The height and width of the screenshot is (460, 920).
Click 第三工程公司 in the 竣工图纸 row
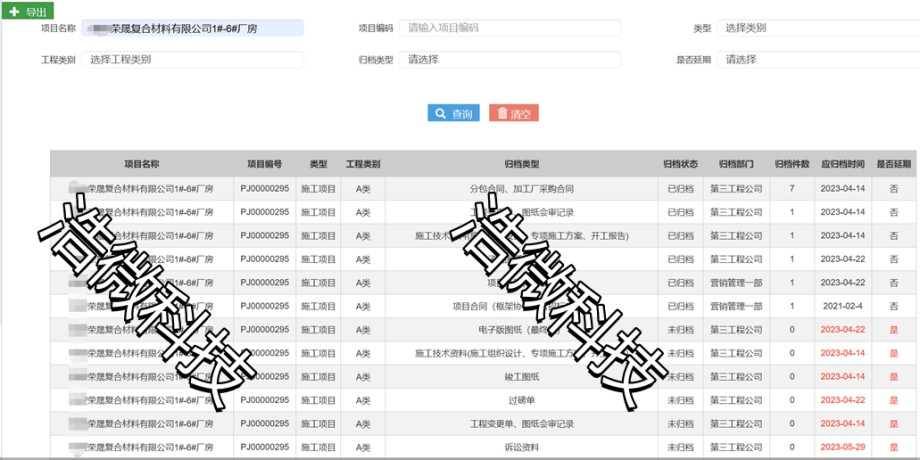(736, 377)
